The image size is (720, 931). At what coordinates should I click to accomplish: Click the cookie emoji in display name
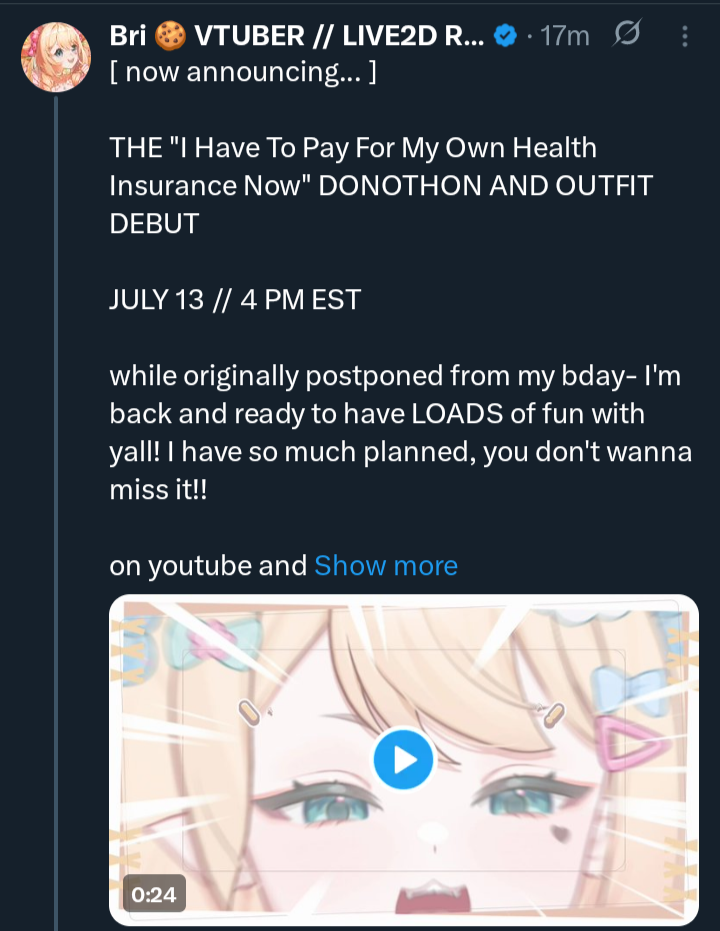click(x=170, y=37)
